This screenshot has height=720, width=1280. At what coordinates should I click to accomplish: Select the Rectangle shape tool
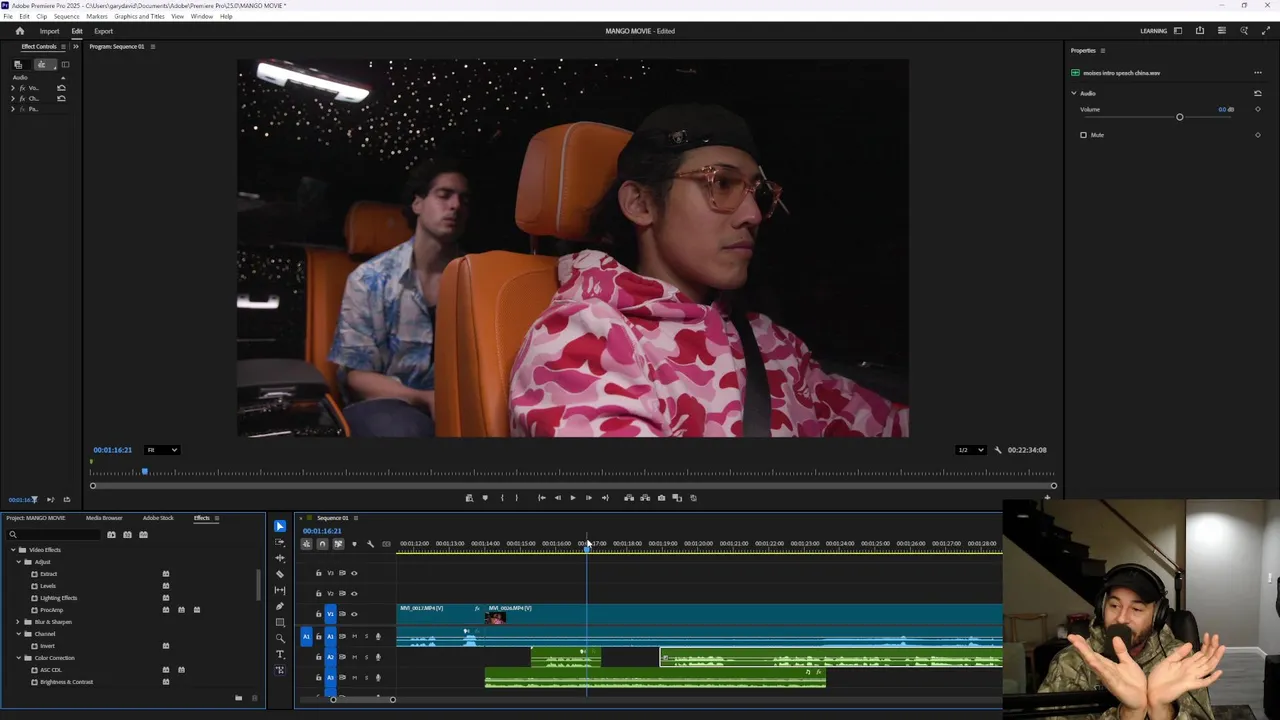(x=280, y=622)
